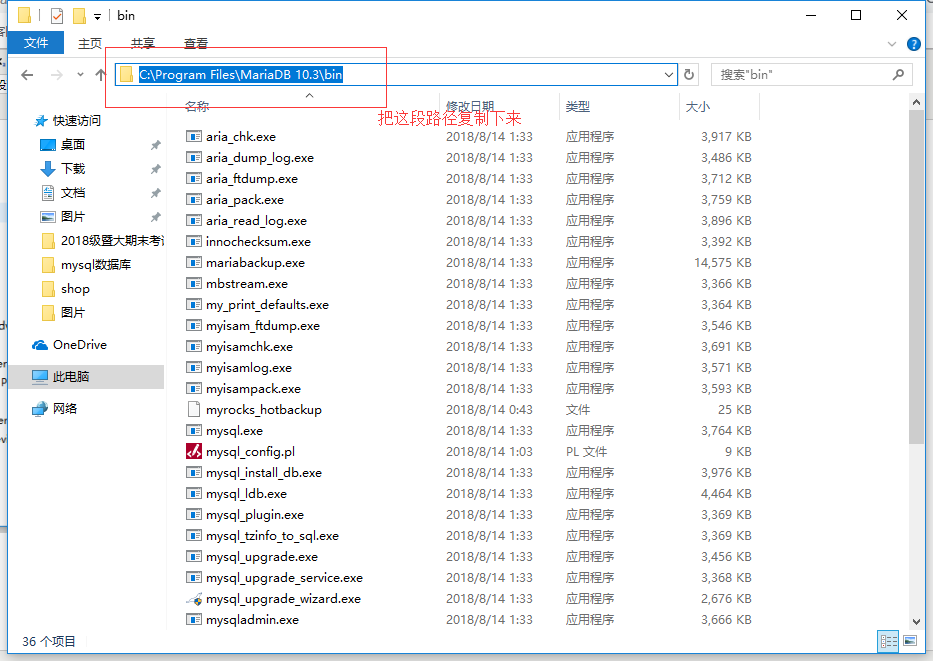Unpin 桌面 using its pin icon
This screenshot has width=933, height=661.
tap(156, 145)
